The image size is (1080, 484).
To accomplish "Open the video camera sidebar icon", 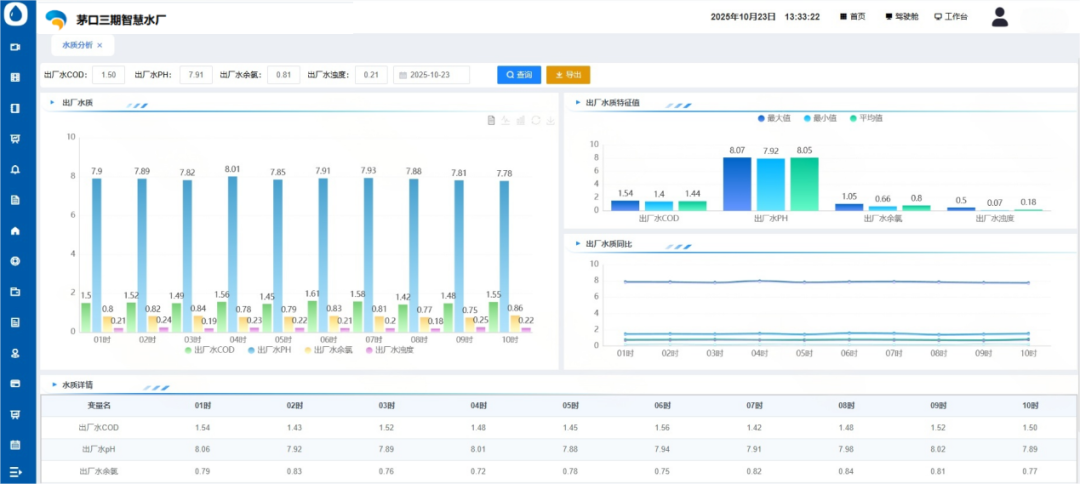I will pyautogui.click(x=15, y=47).
